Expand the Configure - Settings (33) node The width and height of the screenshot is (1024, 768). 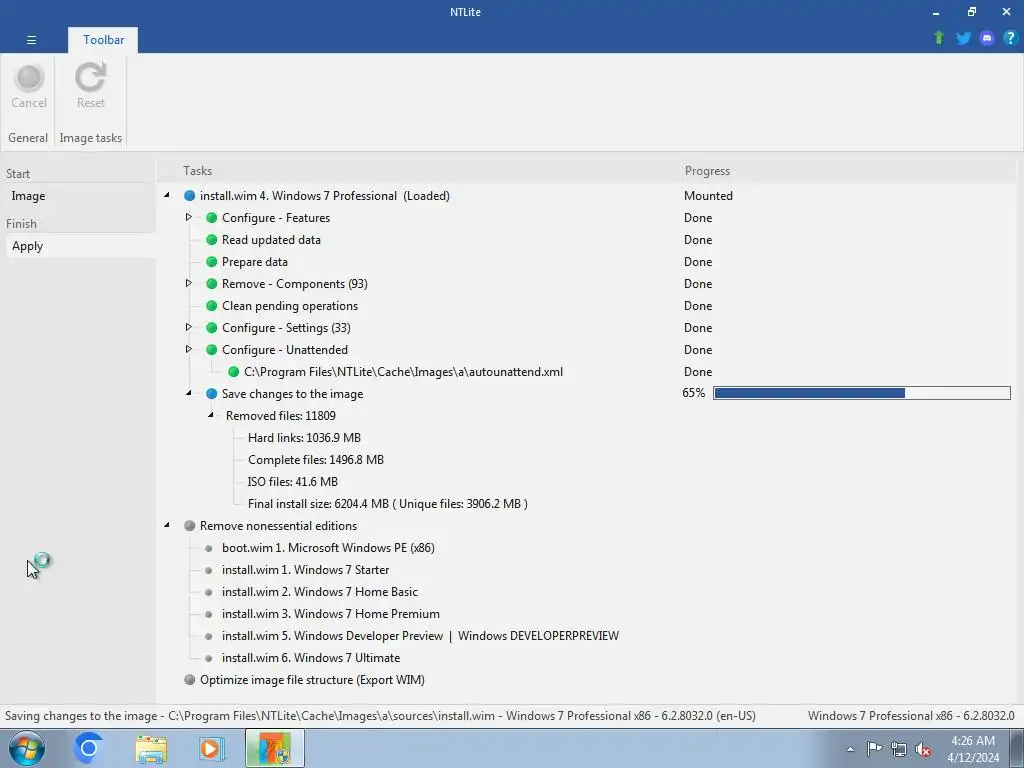pos(189,327)
